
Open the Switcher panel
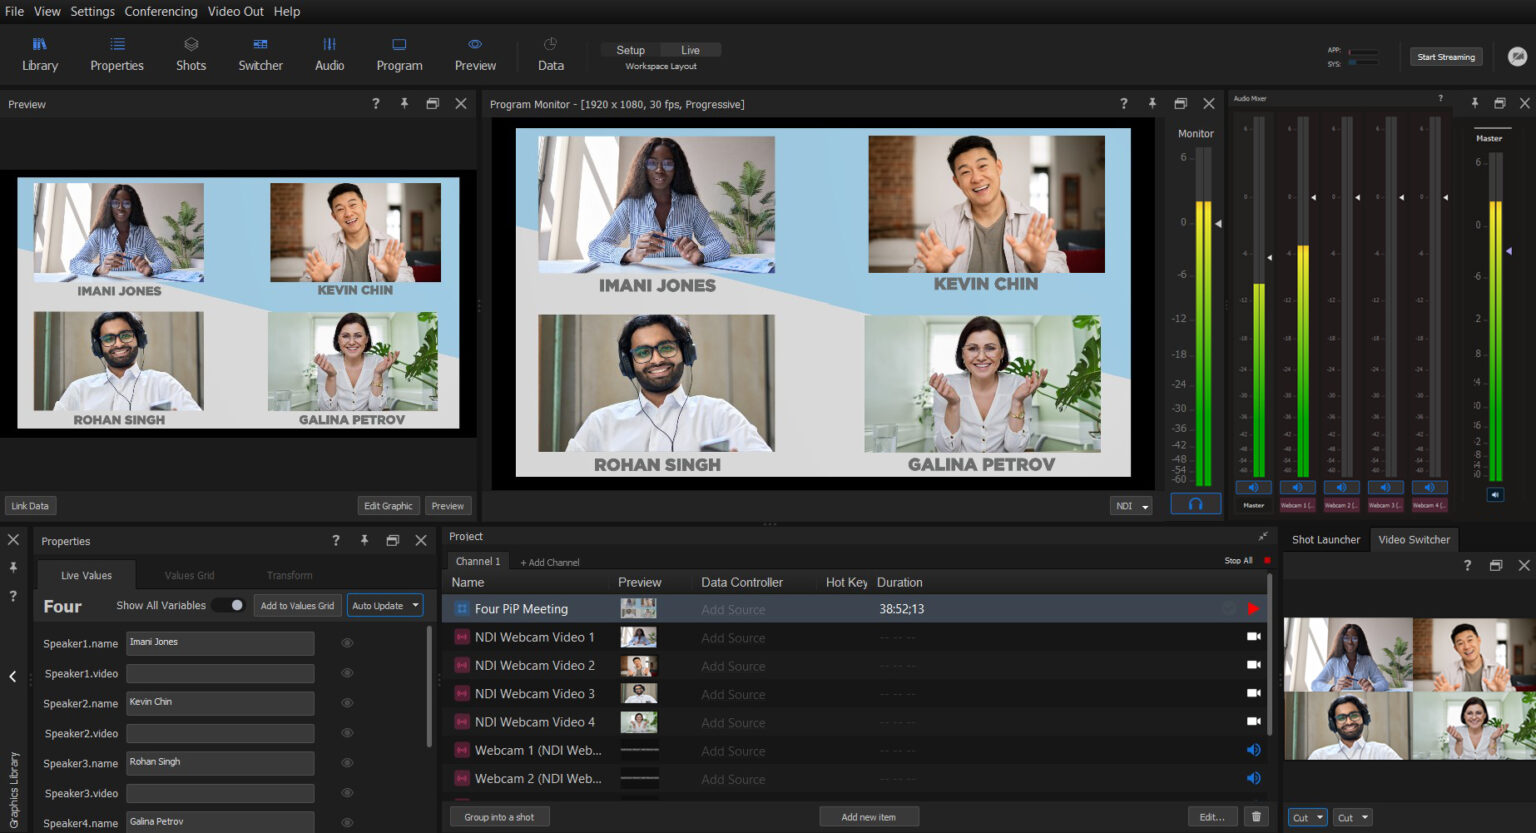[x=260, y=55]
